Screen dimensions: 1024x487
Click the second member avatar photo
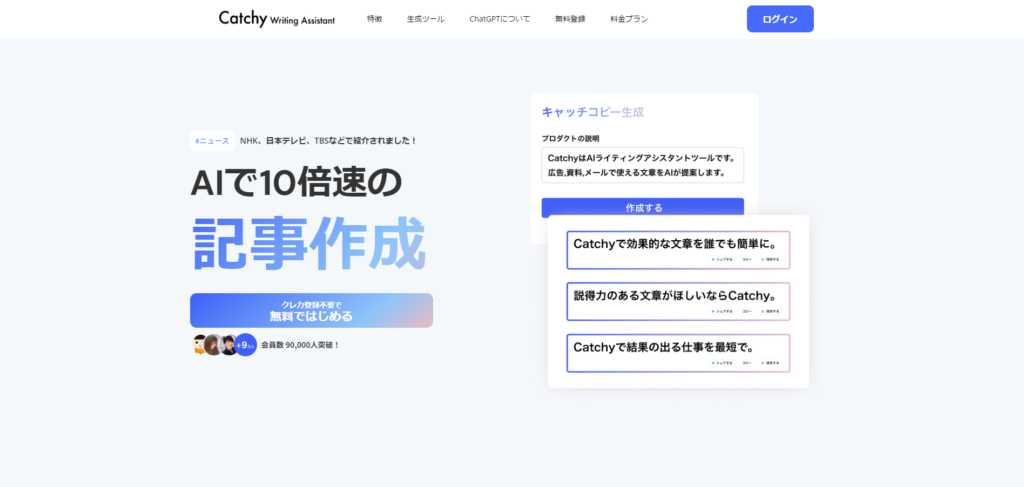coord(214,345)
